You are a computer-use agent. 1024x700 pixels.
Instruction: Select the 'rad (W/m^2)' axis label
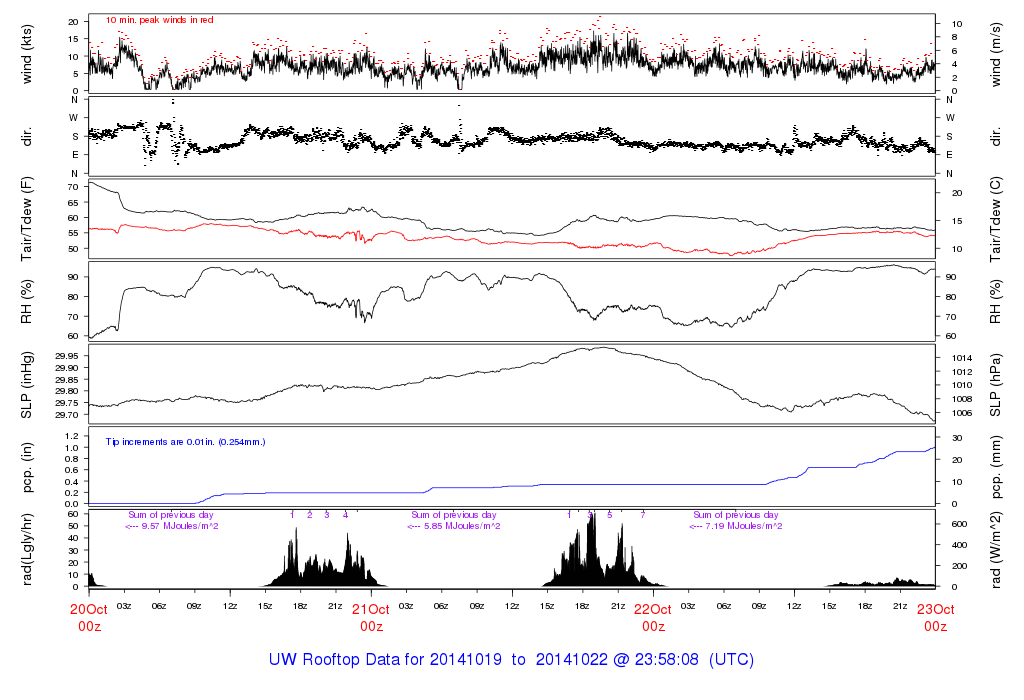point(996,550)
